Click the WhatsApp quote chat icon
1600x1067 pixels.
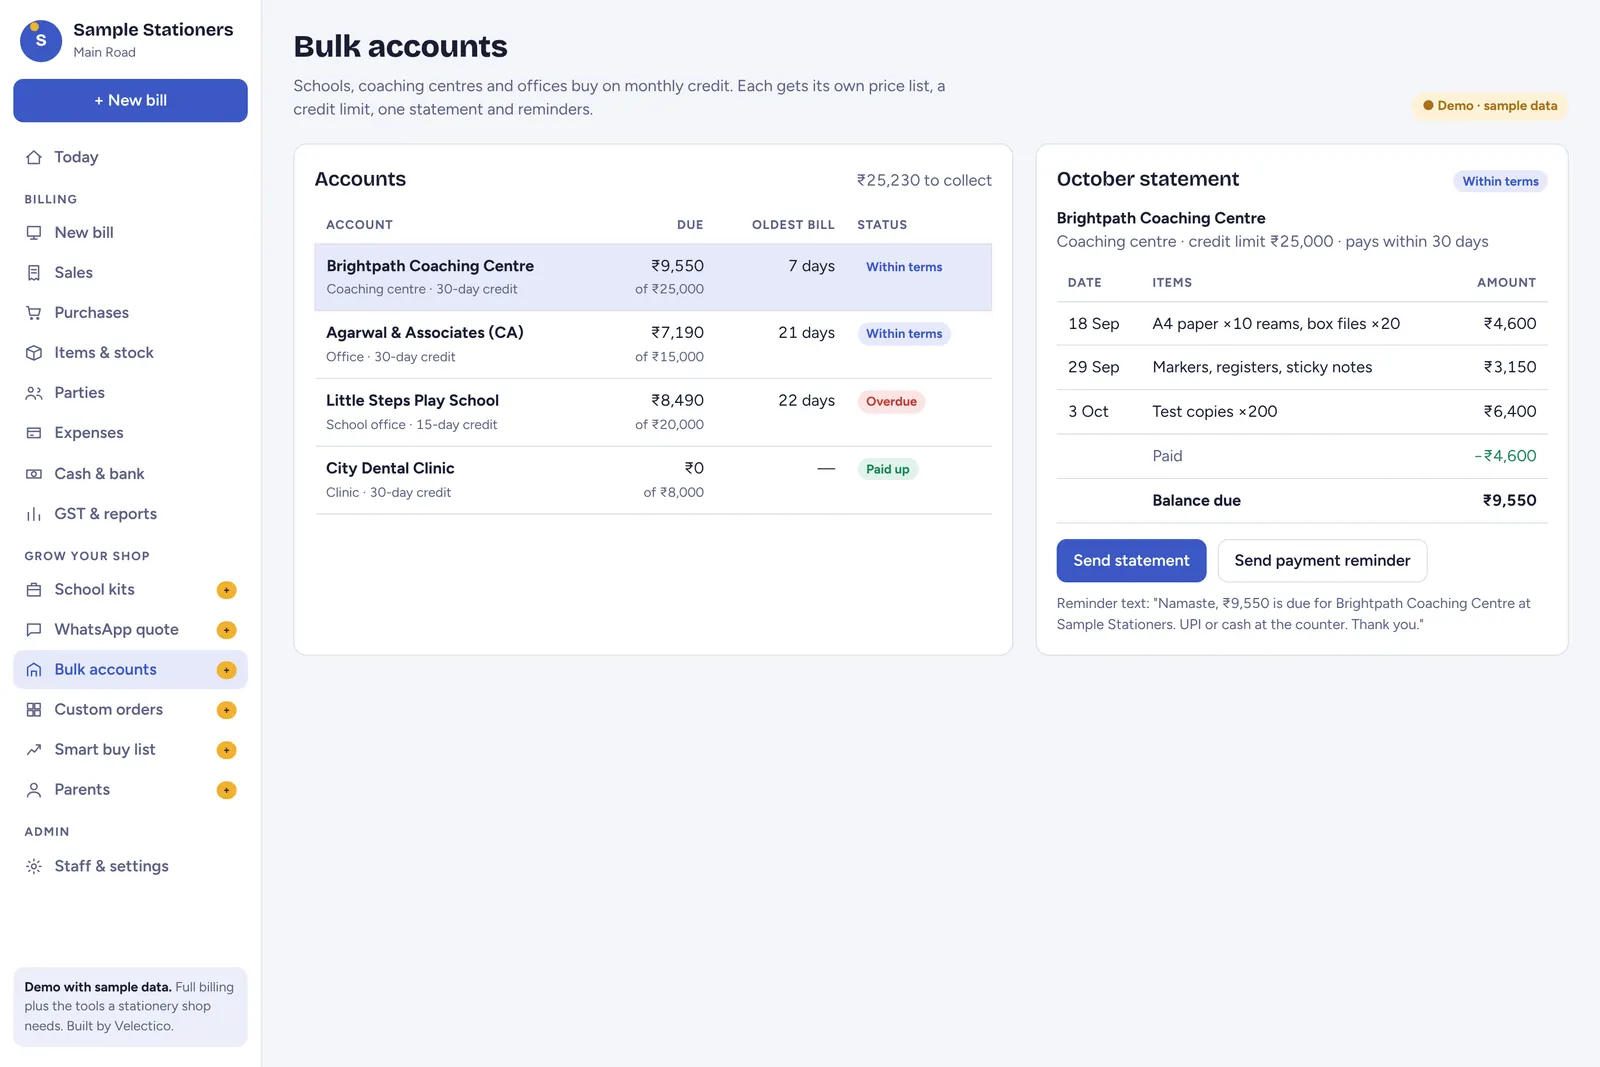click(34, 629)
